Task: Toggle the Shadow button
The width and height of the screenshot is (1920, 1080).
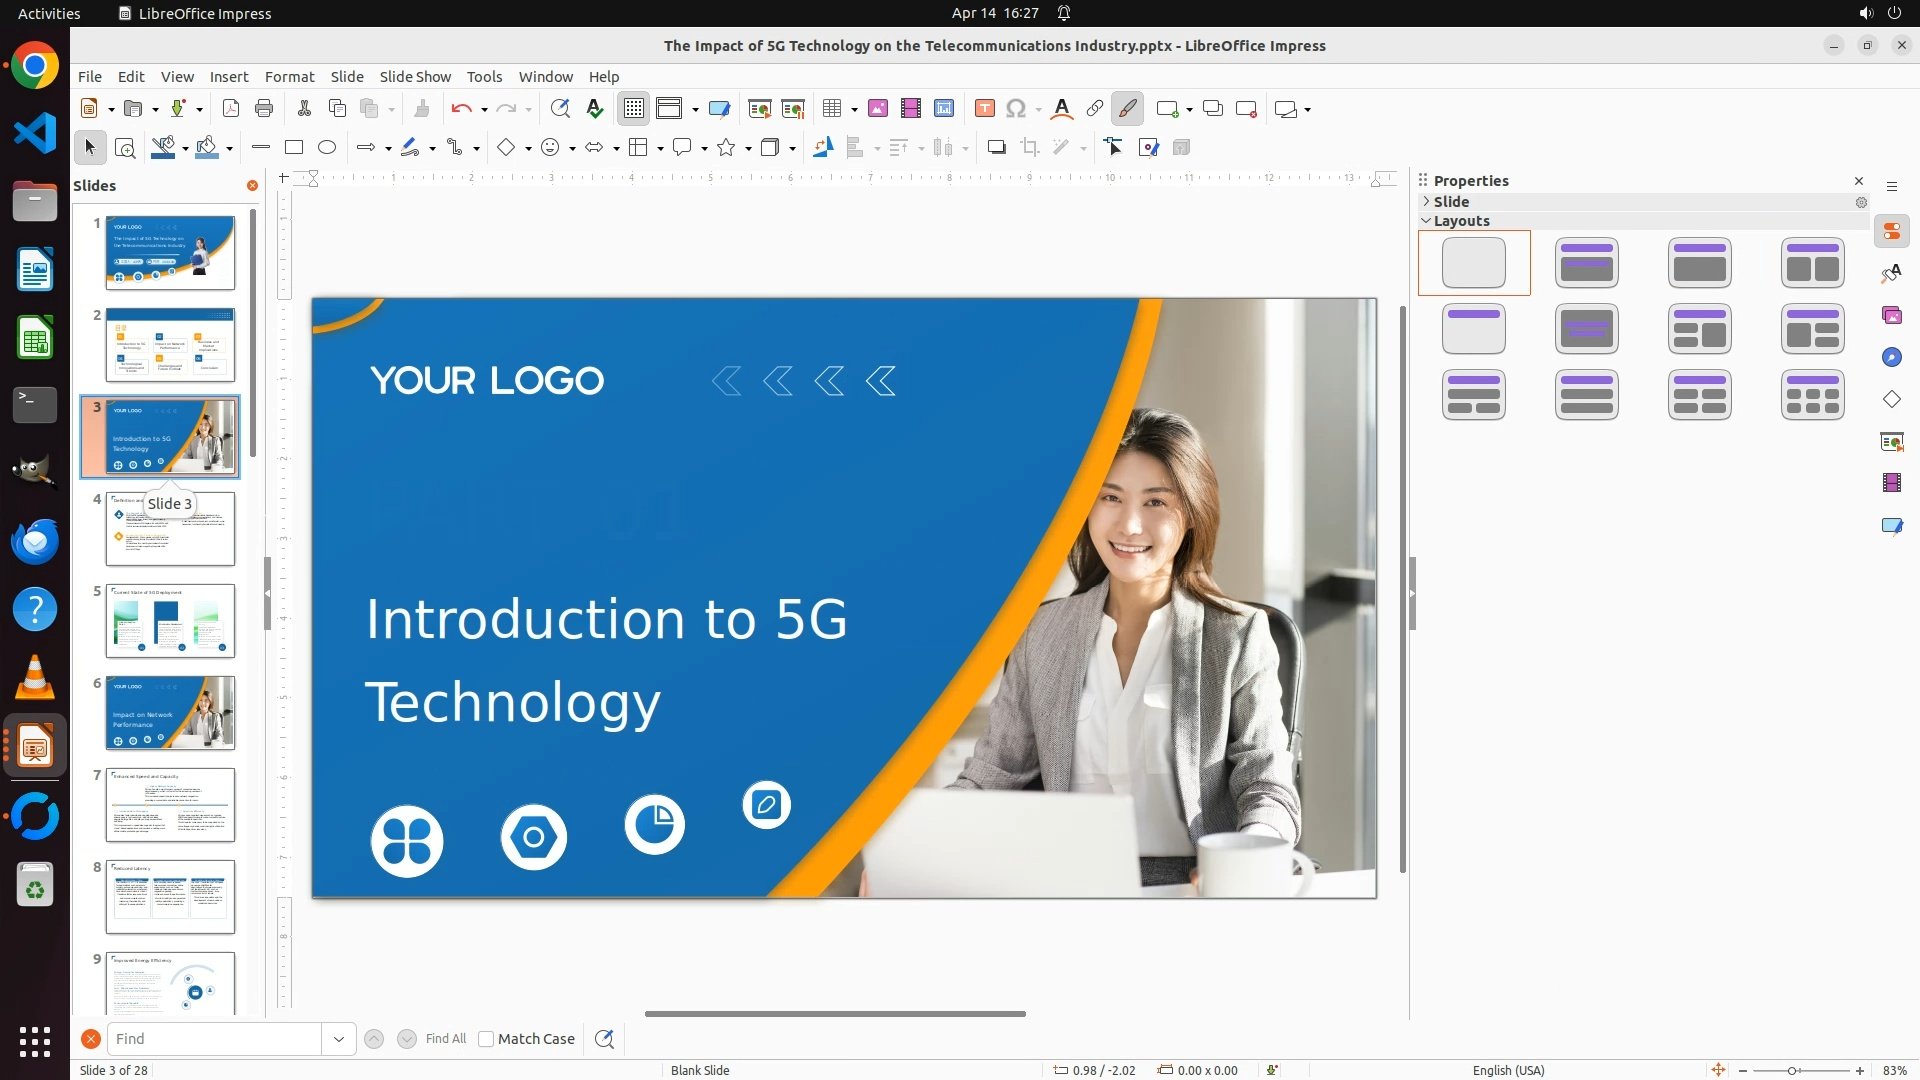Action: 996,148
